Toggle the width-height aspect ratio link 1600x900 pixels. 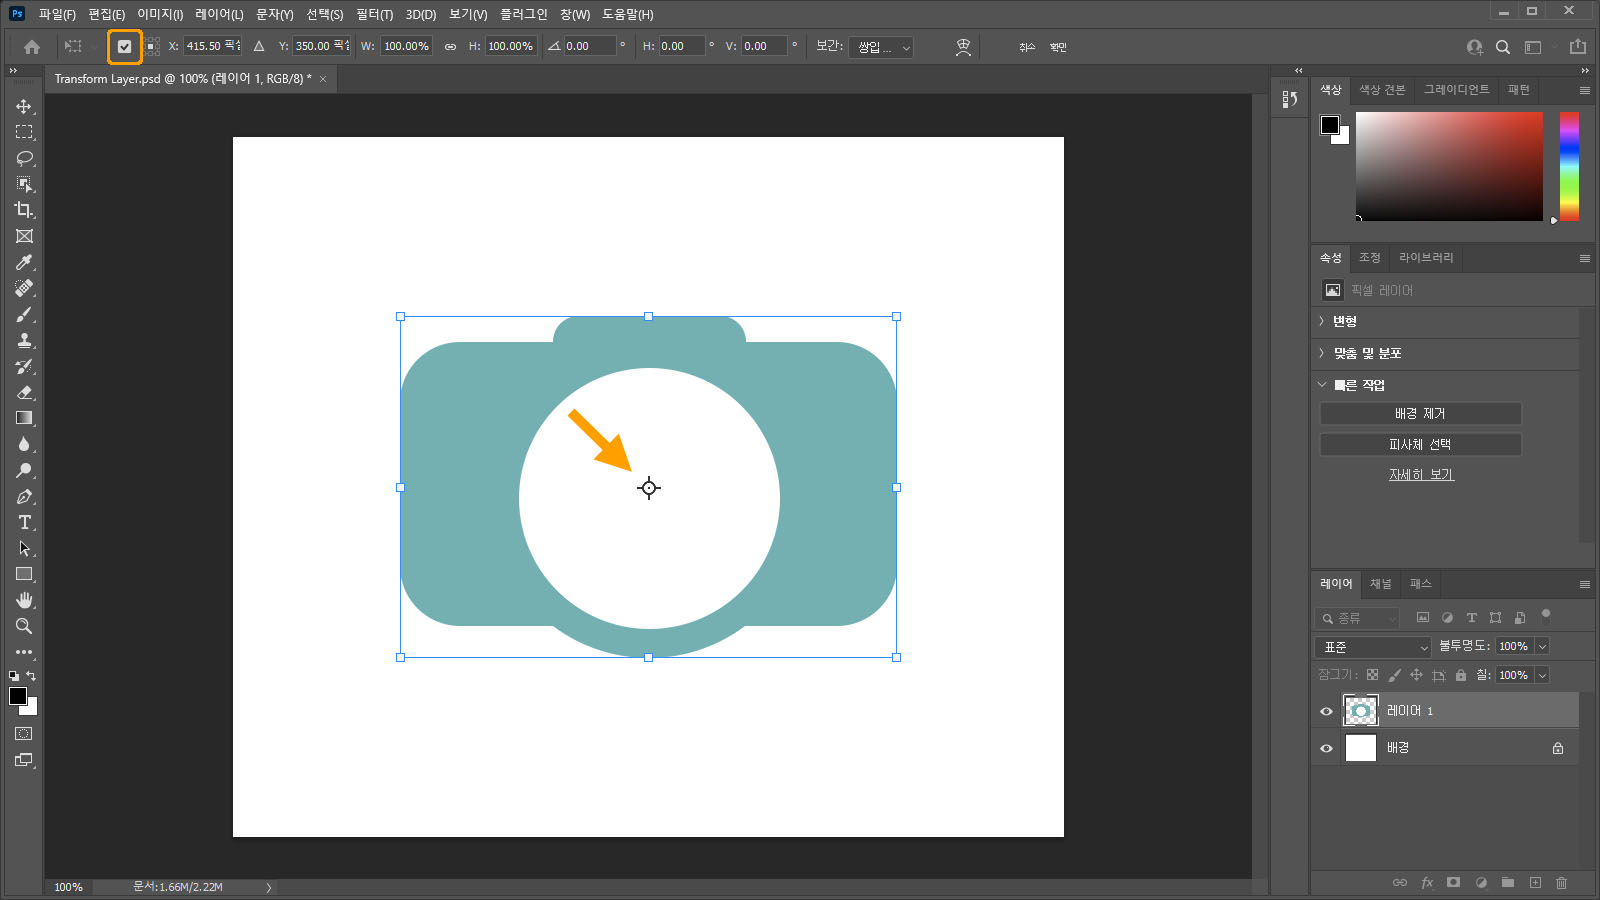coord(450,47)
